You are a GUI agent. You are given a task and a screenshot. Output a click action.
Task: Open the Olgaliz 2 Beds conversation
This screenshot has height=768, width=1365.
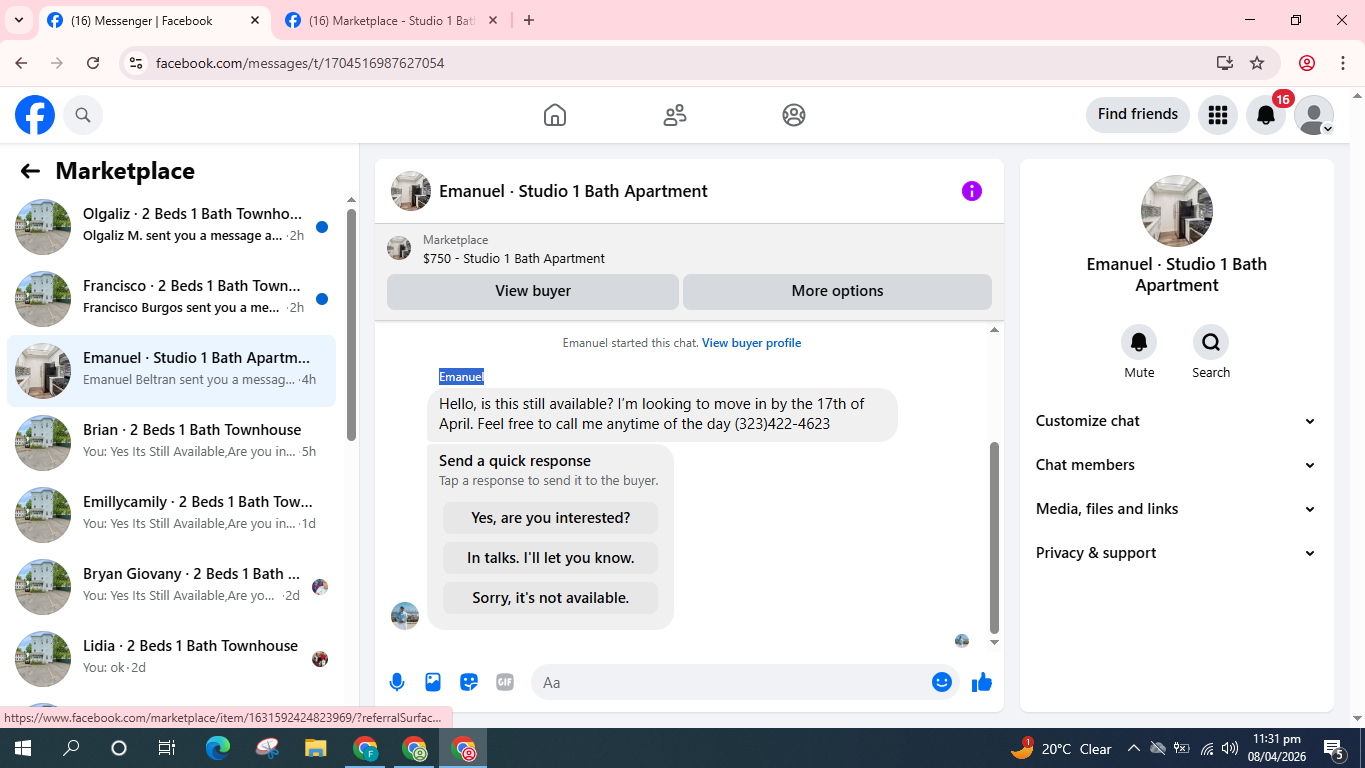point(172,227)
